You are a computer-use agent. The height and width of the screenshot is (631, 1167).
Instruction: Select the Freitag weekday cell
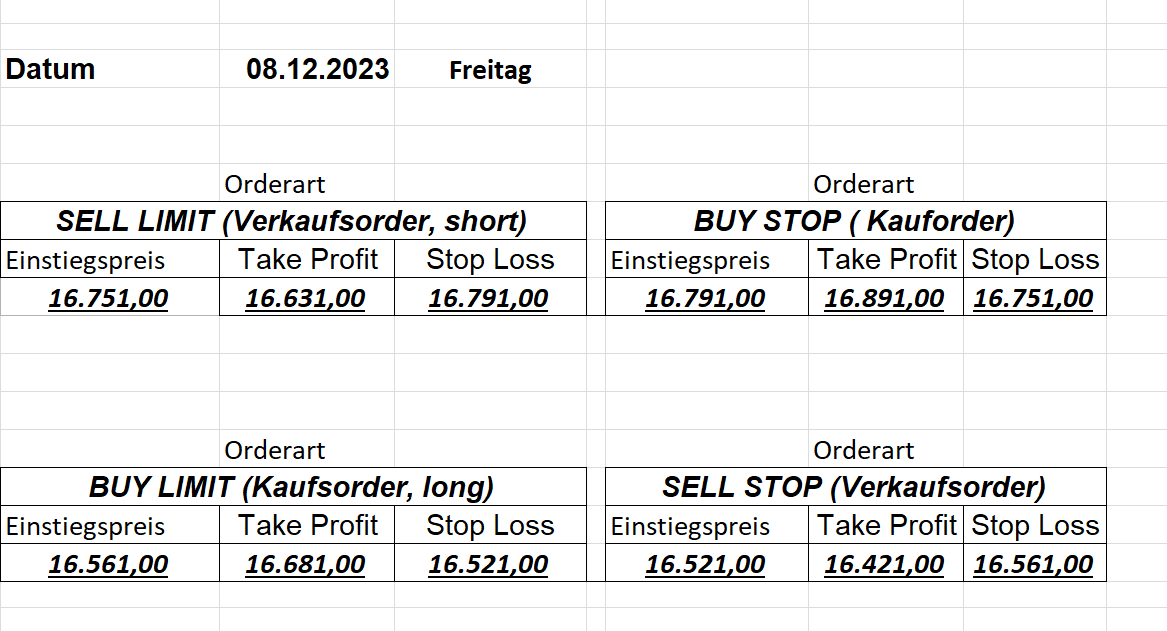490,71
